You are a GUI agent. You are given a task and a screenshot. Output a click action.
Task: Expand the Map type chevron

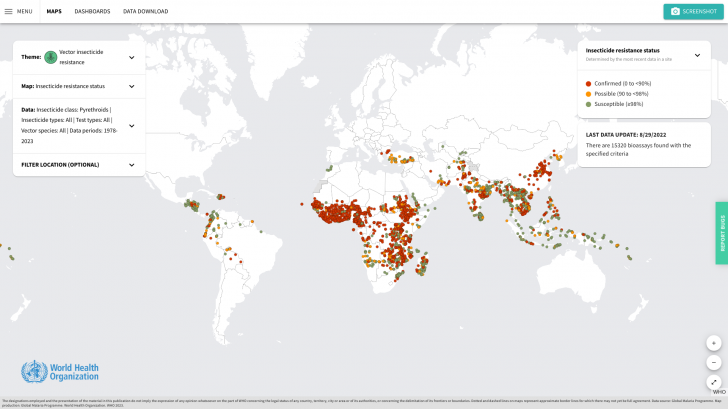tap(131, 86)
